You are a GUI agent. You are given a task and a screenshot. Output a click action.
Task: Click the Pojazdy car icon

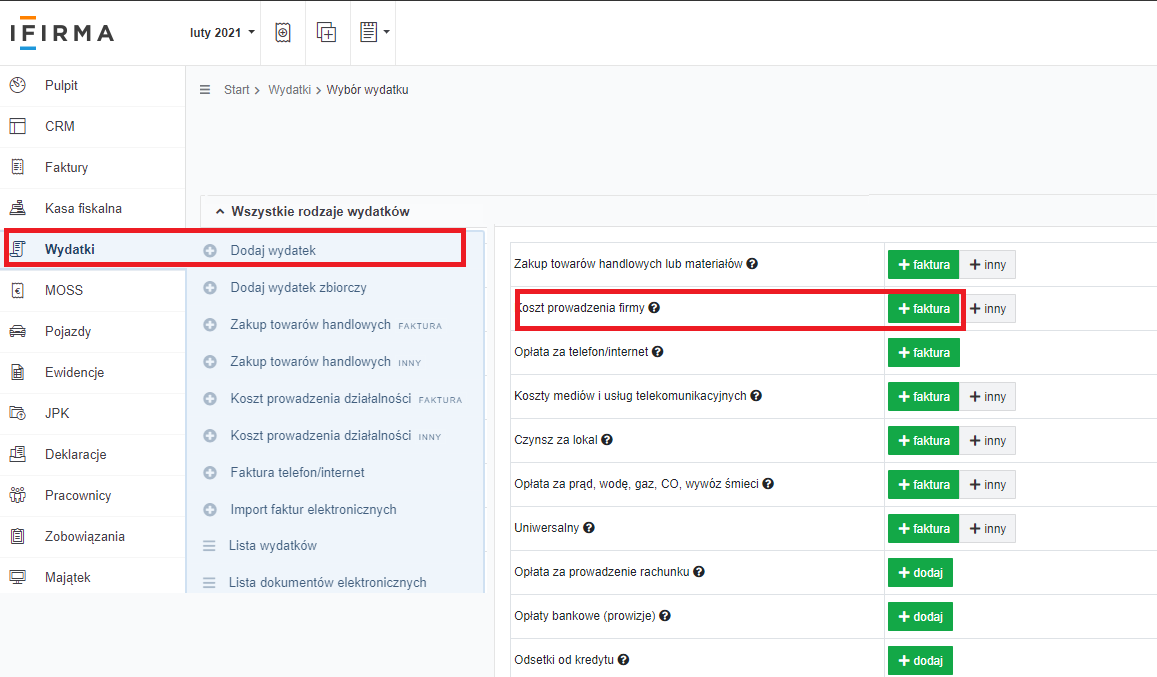coord(18,331)
